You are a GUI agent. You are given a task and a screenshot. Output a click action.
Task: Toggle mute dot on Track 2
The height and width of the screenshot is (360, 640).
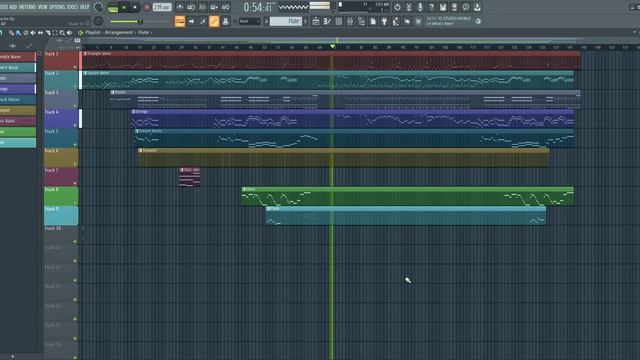(x=75, y=86)
